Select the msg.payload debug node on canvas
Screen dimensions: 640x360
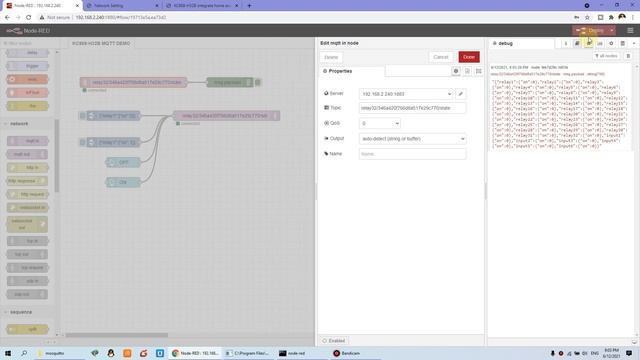[230, 82]
